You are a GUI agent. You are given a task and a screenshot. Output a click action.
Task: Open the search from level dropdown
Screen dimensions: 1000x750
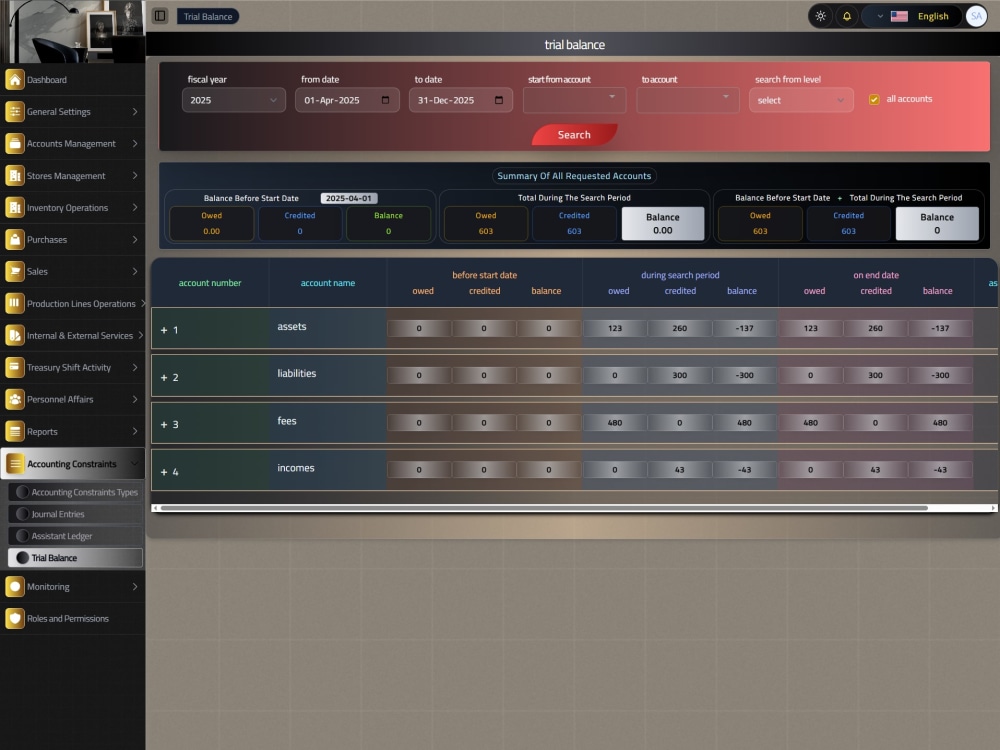801,100
